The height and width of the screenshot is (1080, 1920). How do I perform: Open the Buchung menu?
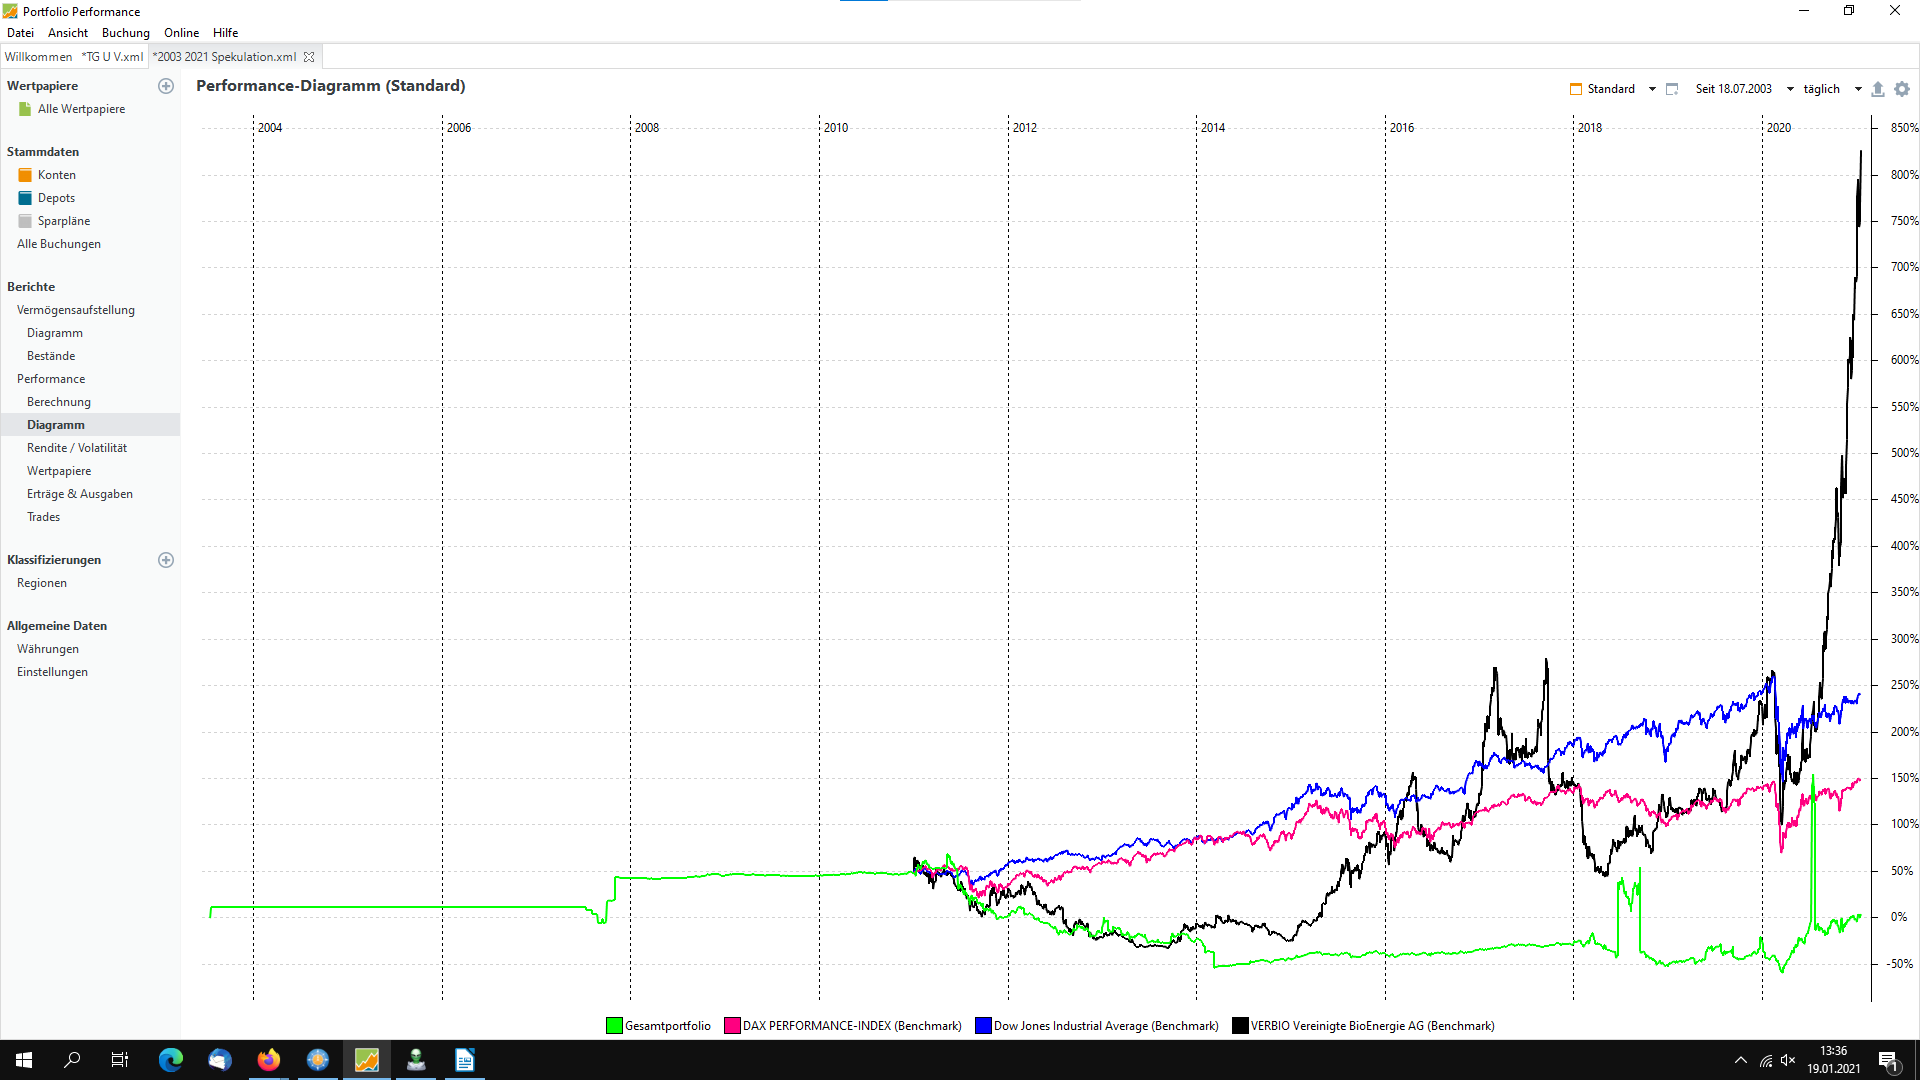[125, 33]
